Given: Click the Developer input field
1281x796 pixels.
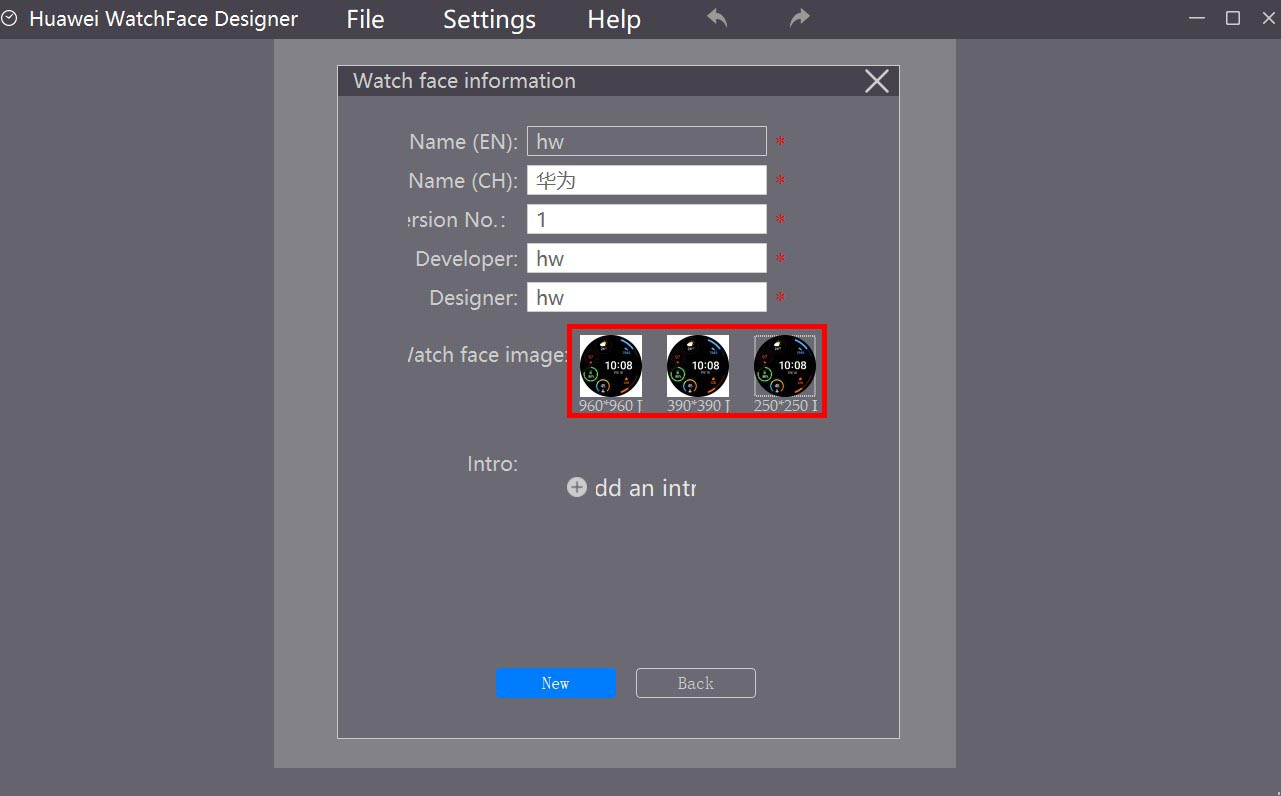Looking at the screenshot, I should [647, 258].
